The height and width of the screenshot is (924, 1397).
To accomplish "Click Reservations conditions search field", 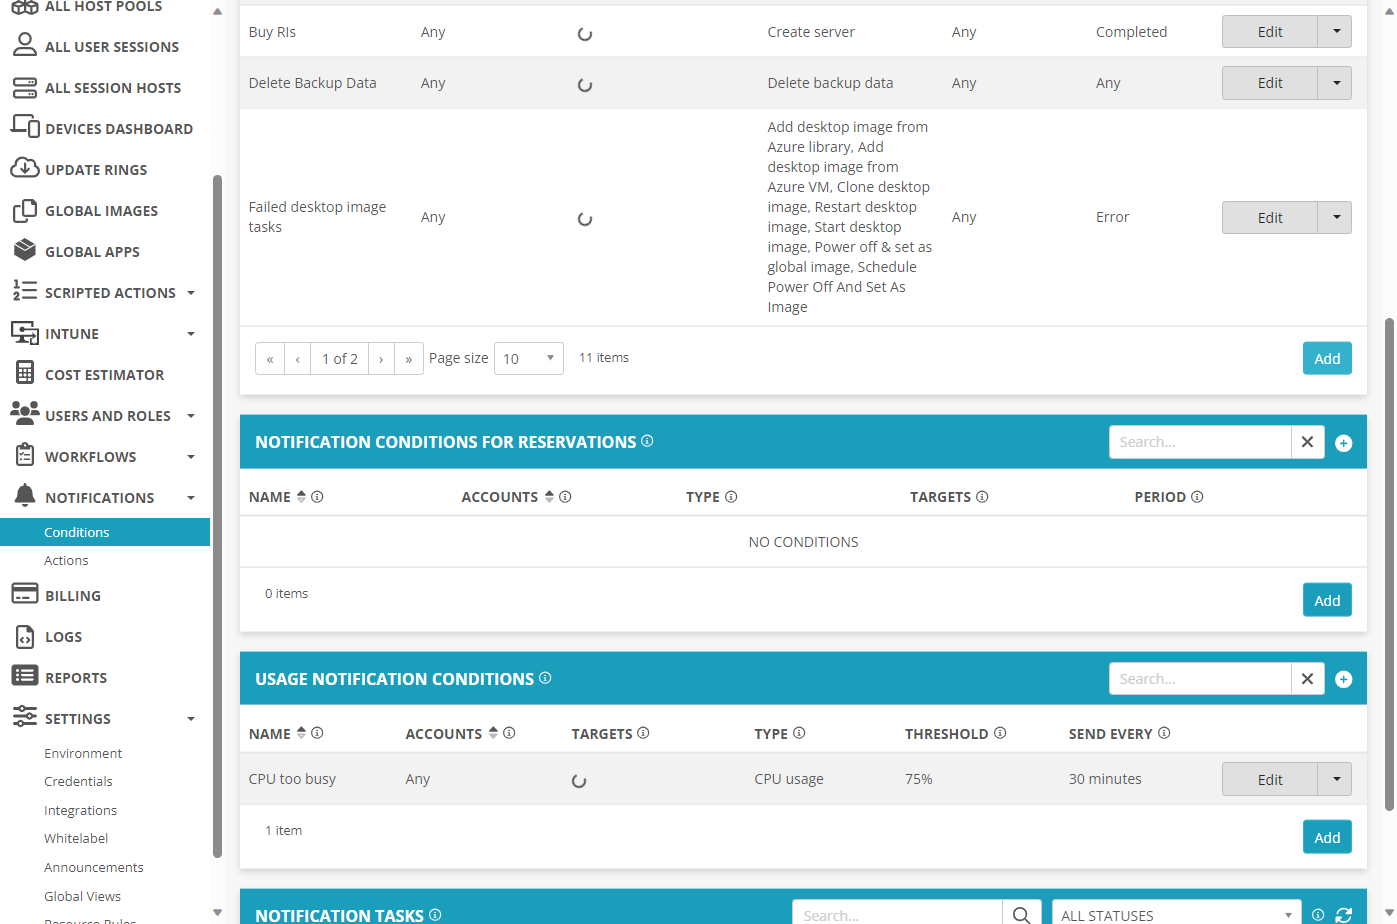I will click(x=1200, y=442).
